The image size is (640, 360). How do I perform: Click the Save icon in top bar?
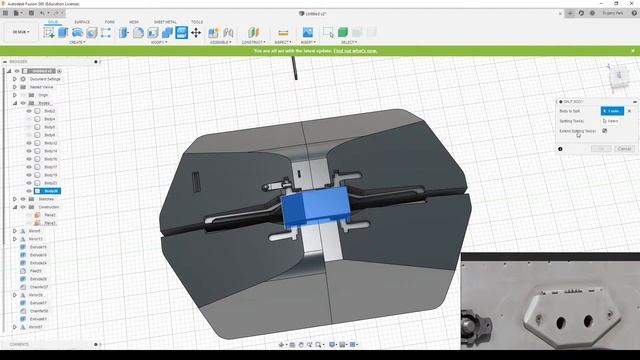pos(31,13)
